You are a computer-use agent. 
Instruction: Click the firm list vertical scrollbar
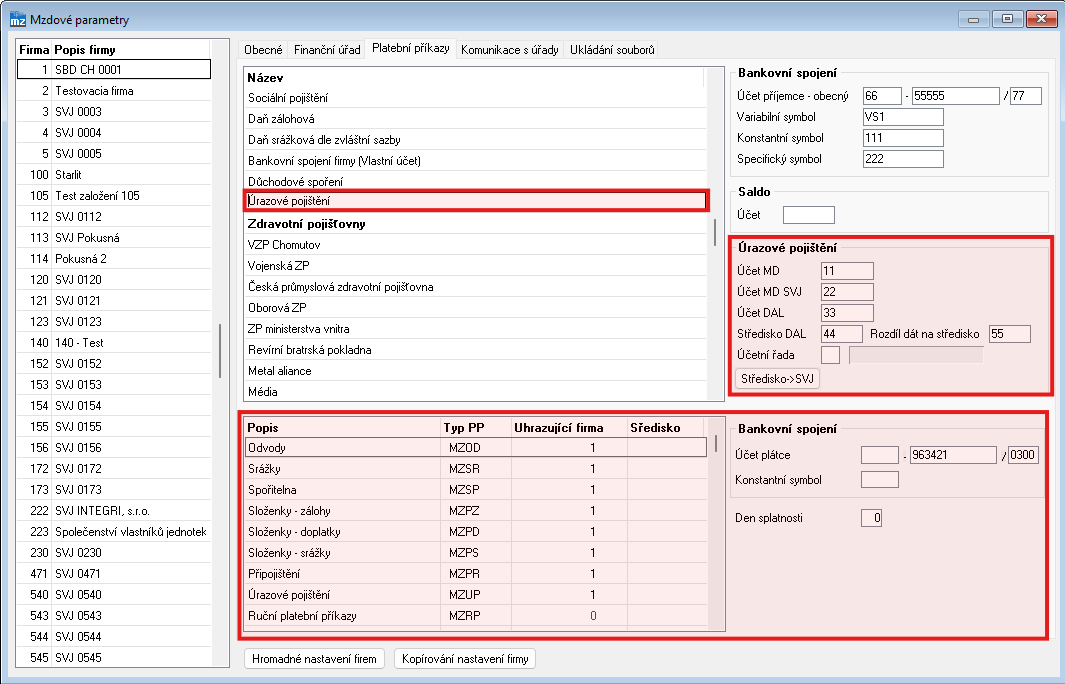[x=220, y=350]
